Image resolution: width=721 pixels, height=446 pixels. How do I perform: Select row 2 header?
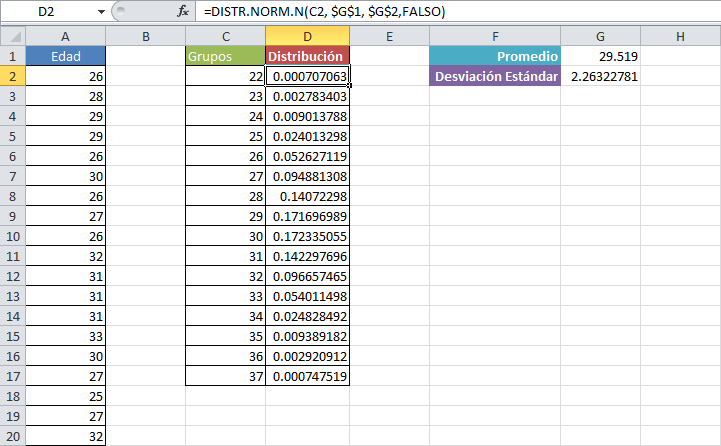[12, 76]
